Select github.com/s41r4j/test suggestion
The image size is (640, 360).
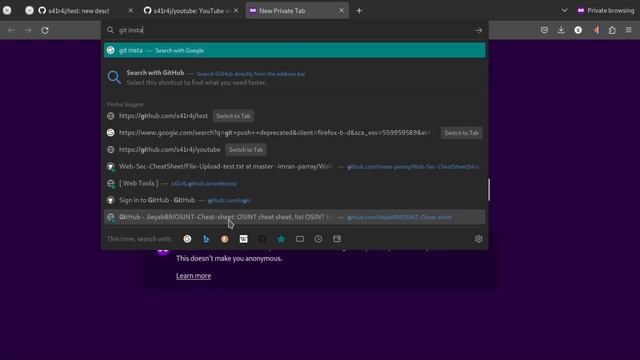[x=163, y=116]
